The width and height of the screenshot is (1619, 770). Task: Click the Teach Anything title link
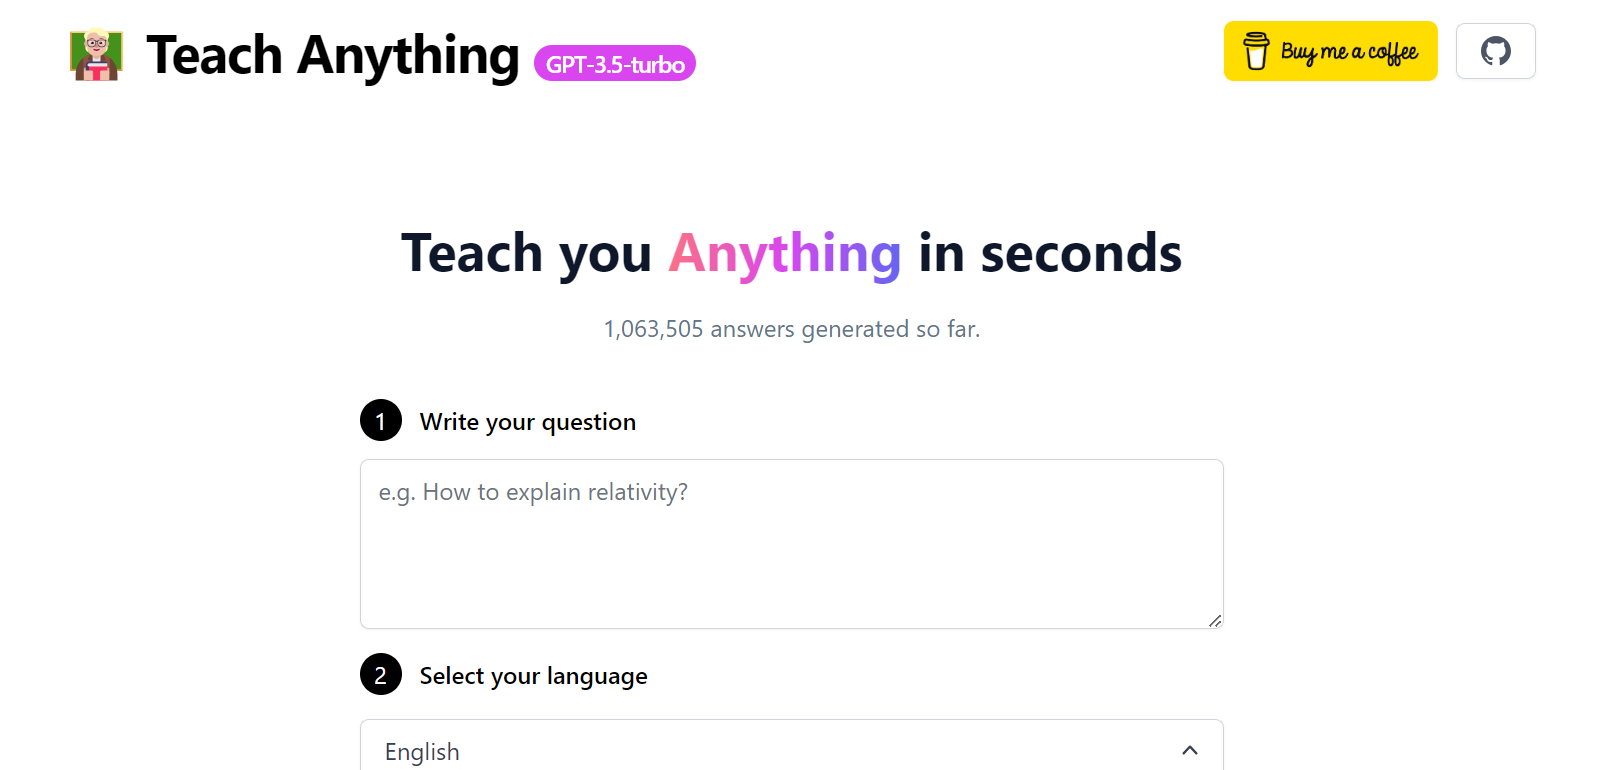click(329, 55)
